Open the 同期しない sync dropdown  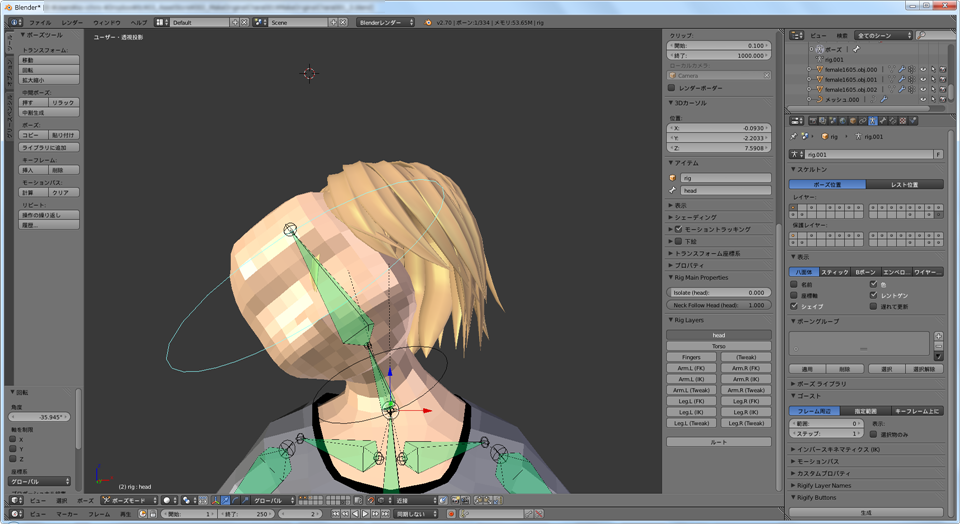point(415,514)
